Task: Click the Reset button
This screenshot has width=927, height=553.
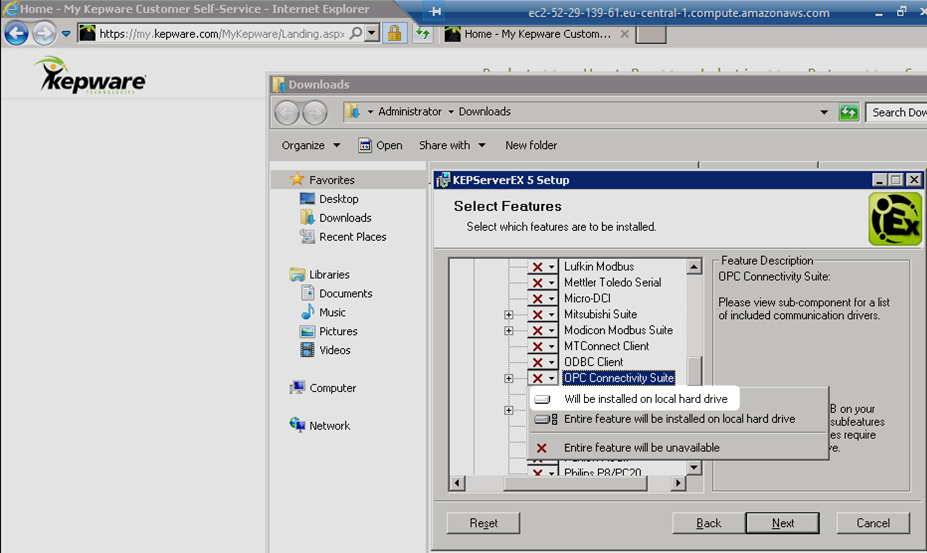Action: pyautogui.click(x=483, y=523)
